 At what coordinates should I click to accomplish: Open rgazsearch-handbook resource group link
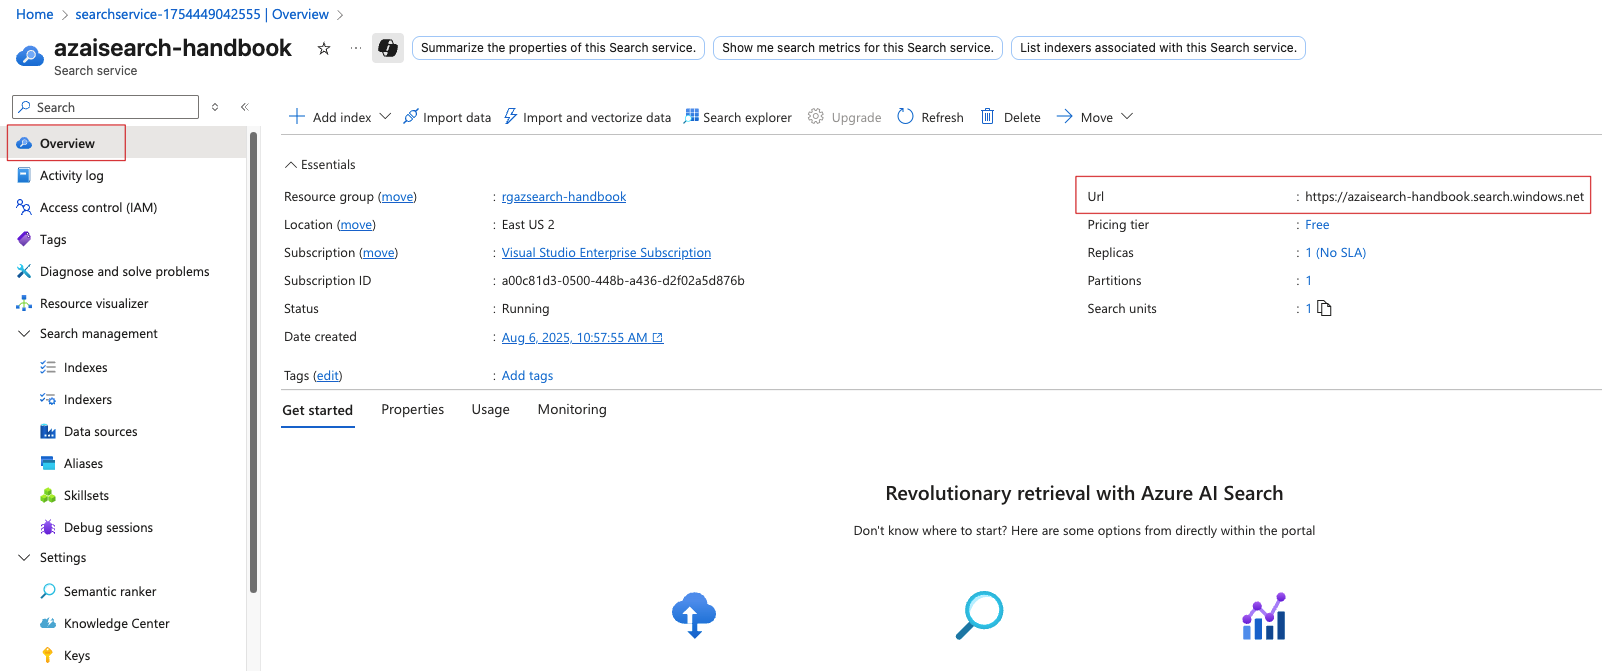point(564,197)
